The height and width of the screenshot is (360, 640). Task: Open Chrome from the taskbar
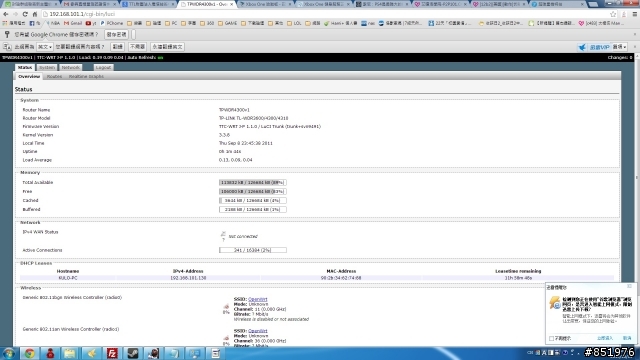point(29,353)
